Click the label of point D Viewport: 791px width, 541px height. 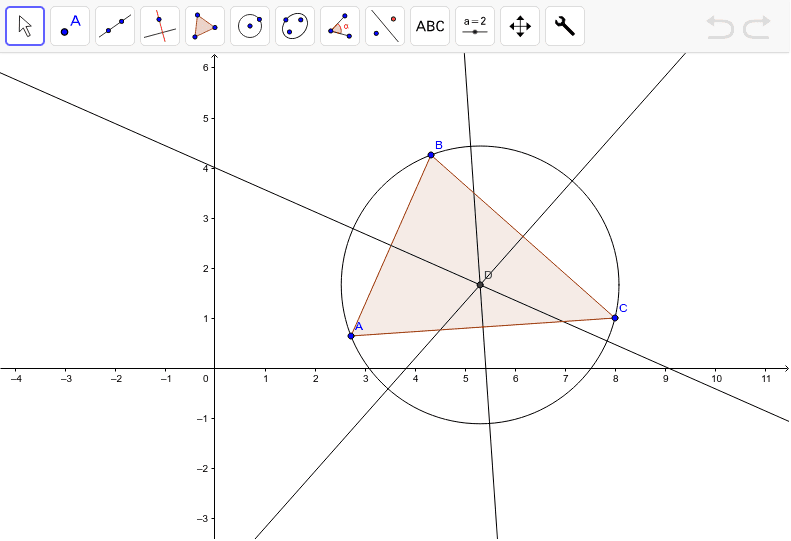coord(488,275)
